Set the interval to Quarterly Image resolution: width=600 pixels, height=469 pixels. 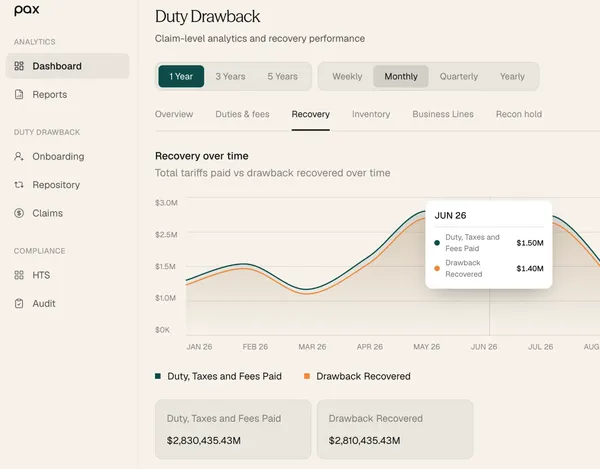(x=459, y=77)
